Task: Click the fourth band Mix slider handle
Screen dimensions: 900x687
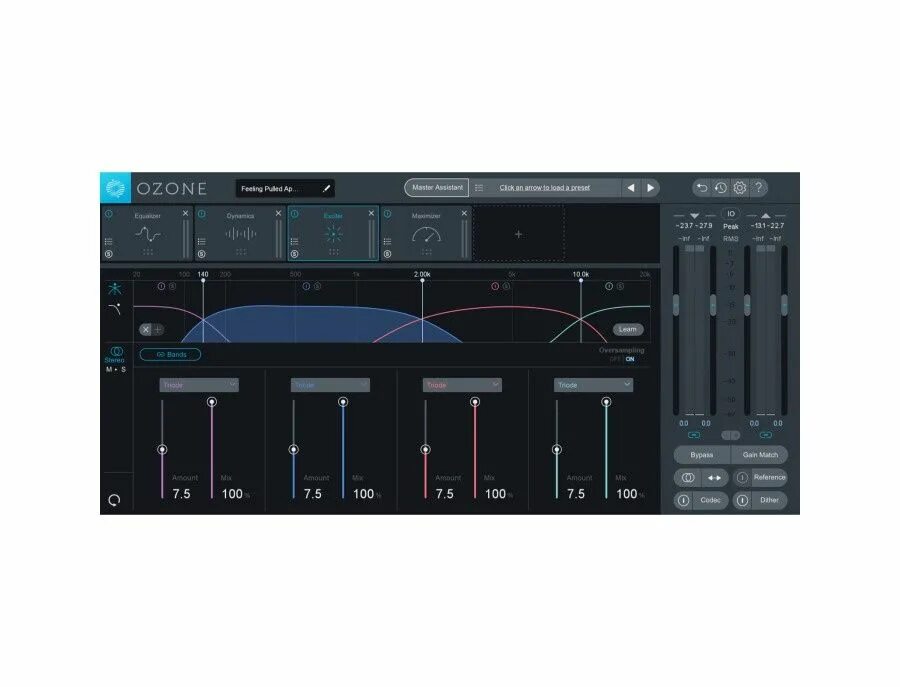Action: (x=606, y=402)
